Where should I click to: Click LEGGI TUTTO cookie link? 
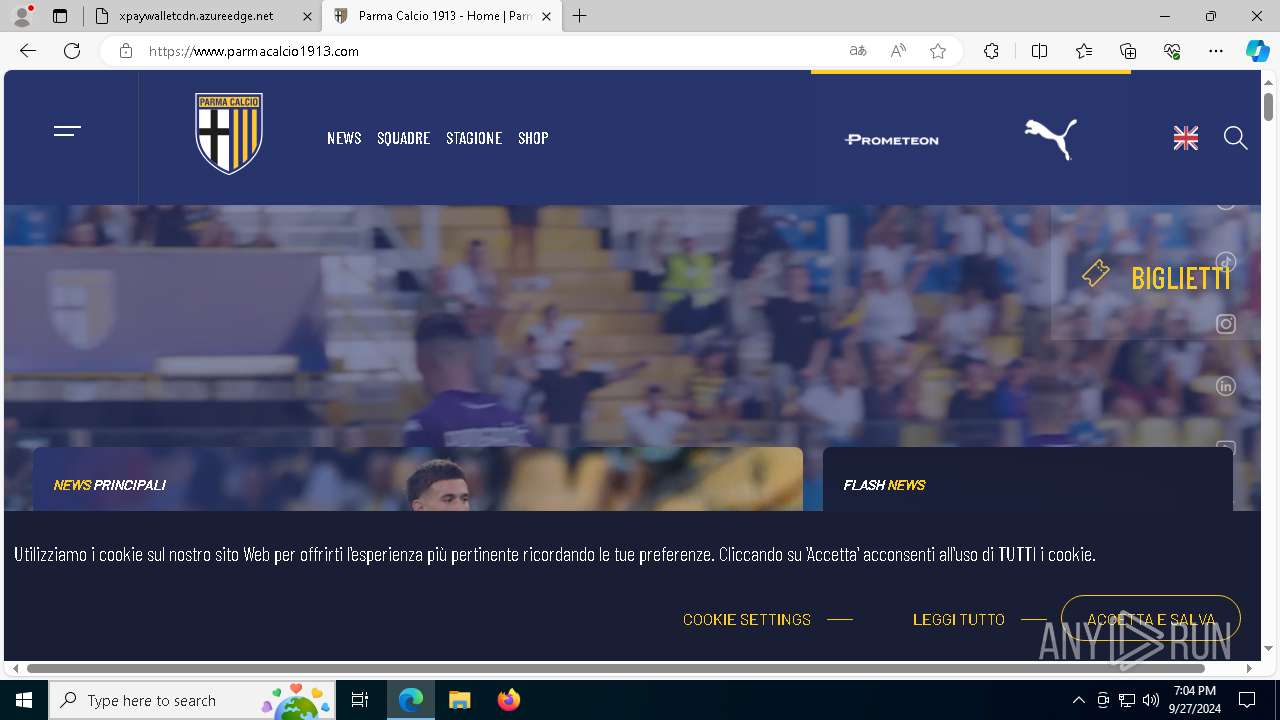tap(959, 619)
